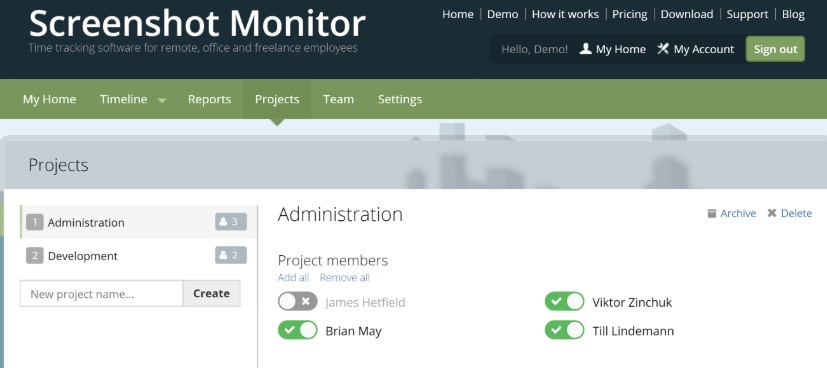Click the tools icon beside My Account
The width and height of the screenshot is (827, 368).
(x=663, y=49)
